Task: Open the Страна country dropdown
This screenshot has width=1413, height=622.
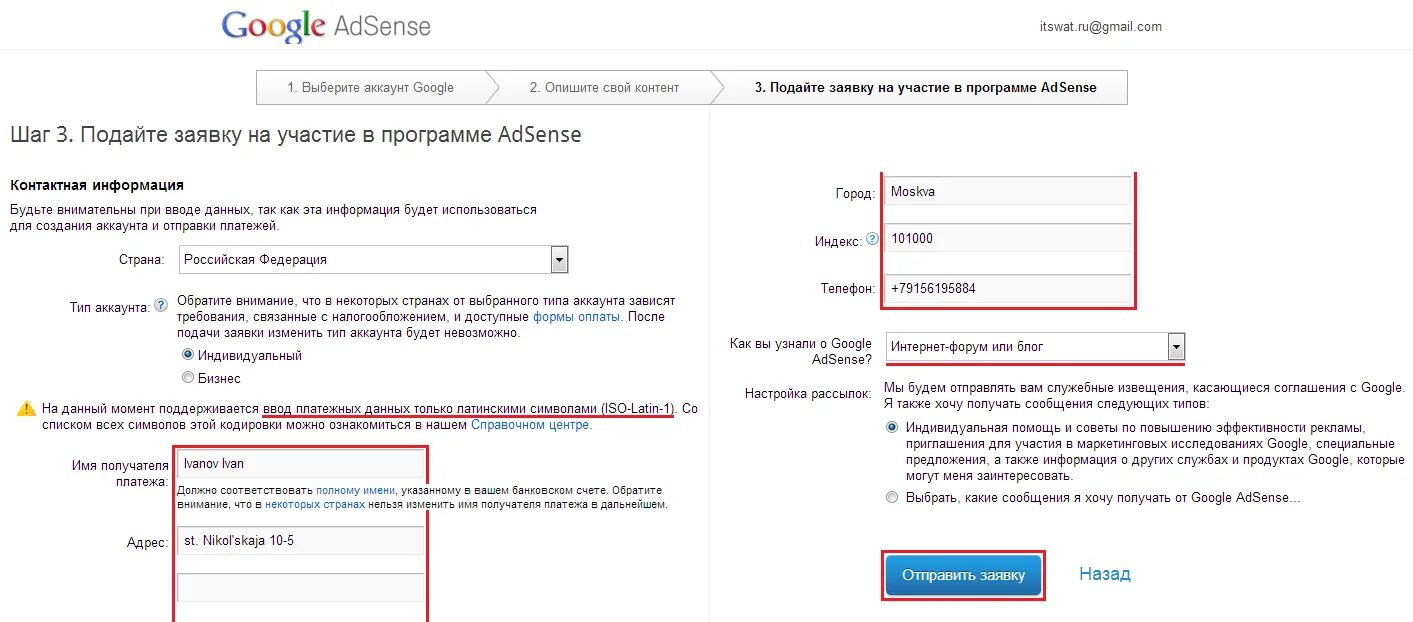Action: 559,260
